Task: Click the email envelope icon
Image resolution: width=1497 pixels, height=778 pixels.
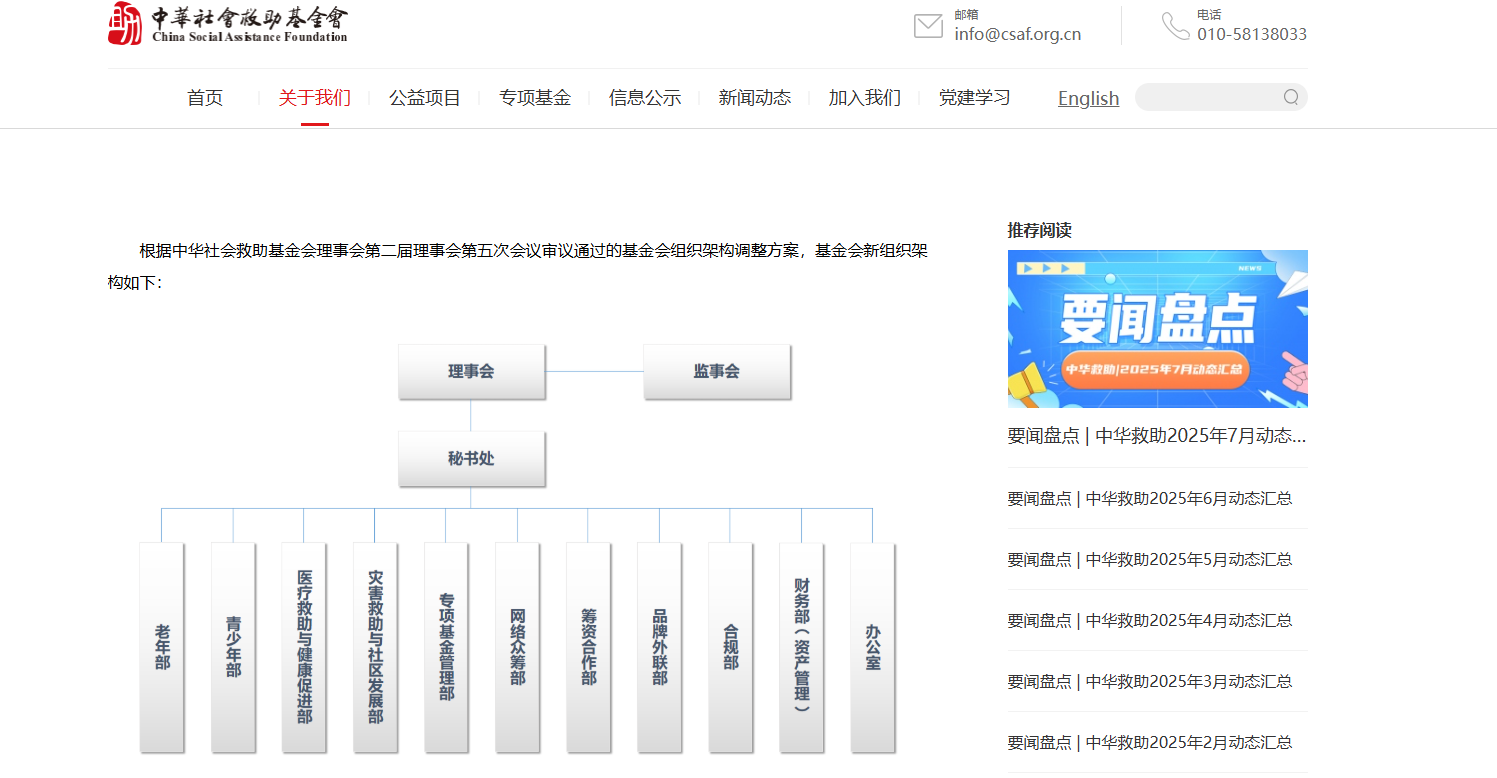Action: tap(928, 26)
